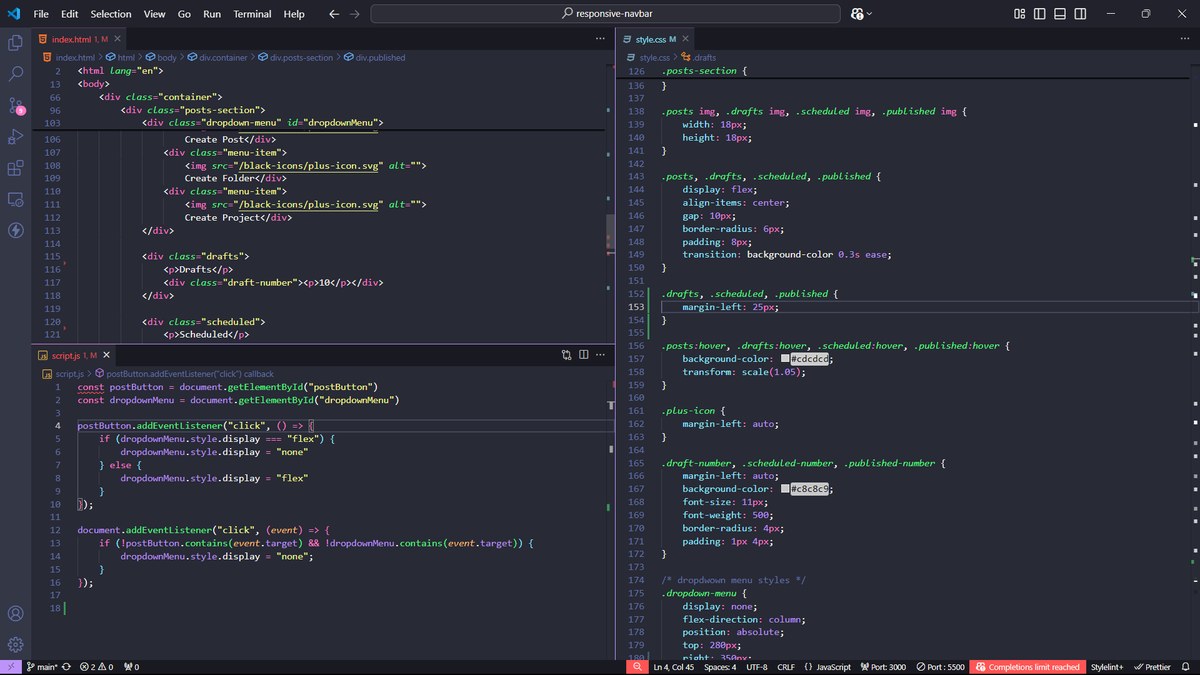Go forward with the right arrow
Viewport: 1200px width, 675px height.
click(354, 14)
